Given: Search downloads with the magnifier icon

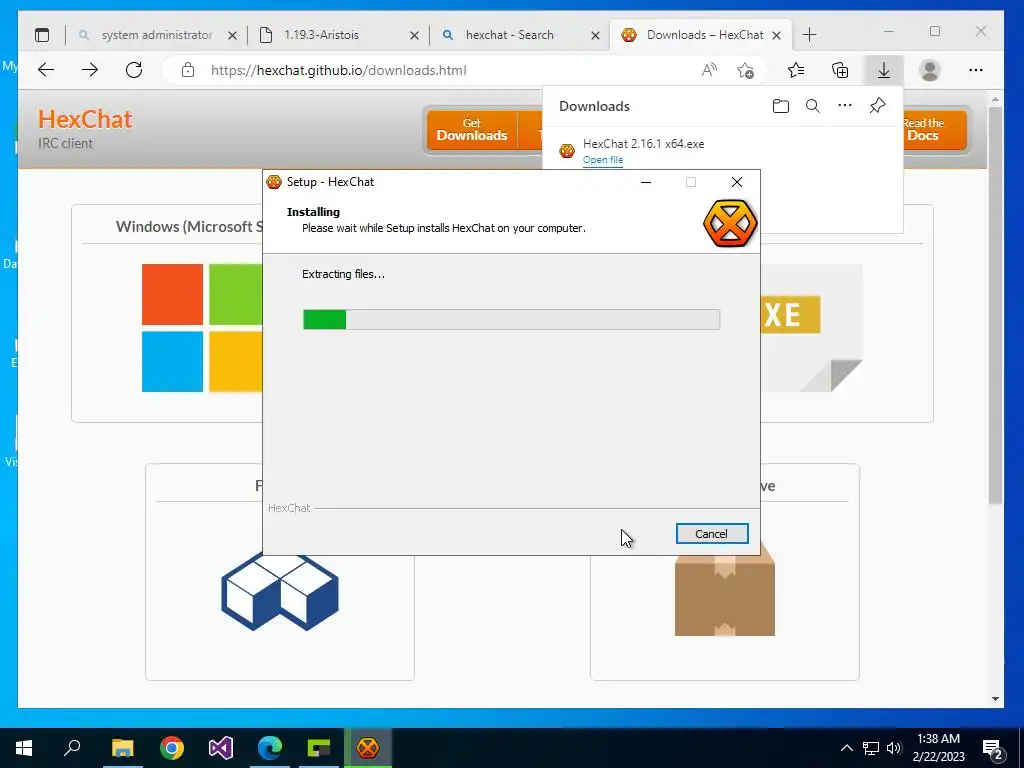Looking at the screenshot, I should [x=812, y=106].
